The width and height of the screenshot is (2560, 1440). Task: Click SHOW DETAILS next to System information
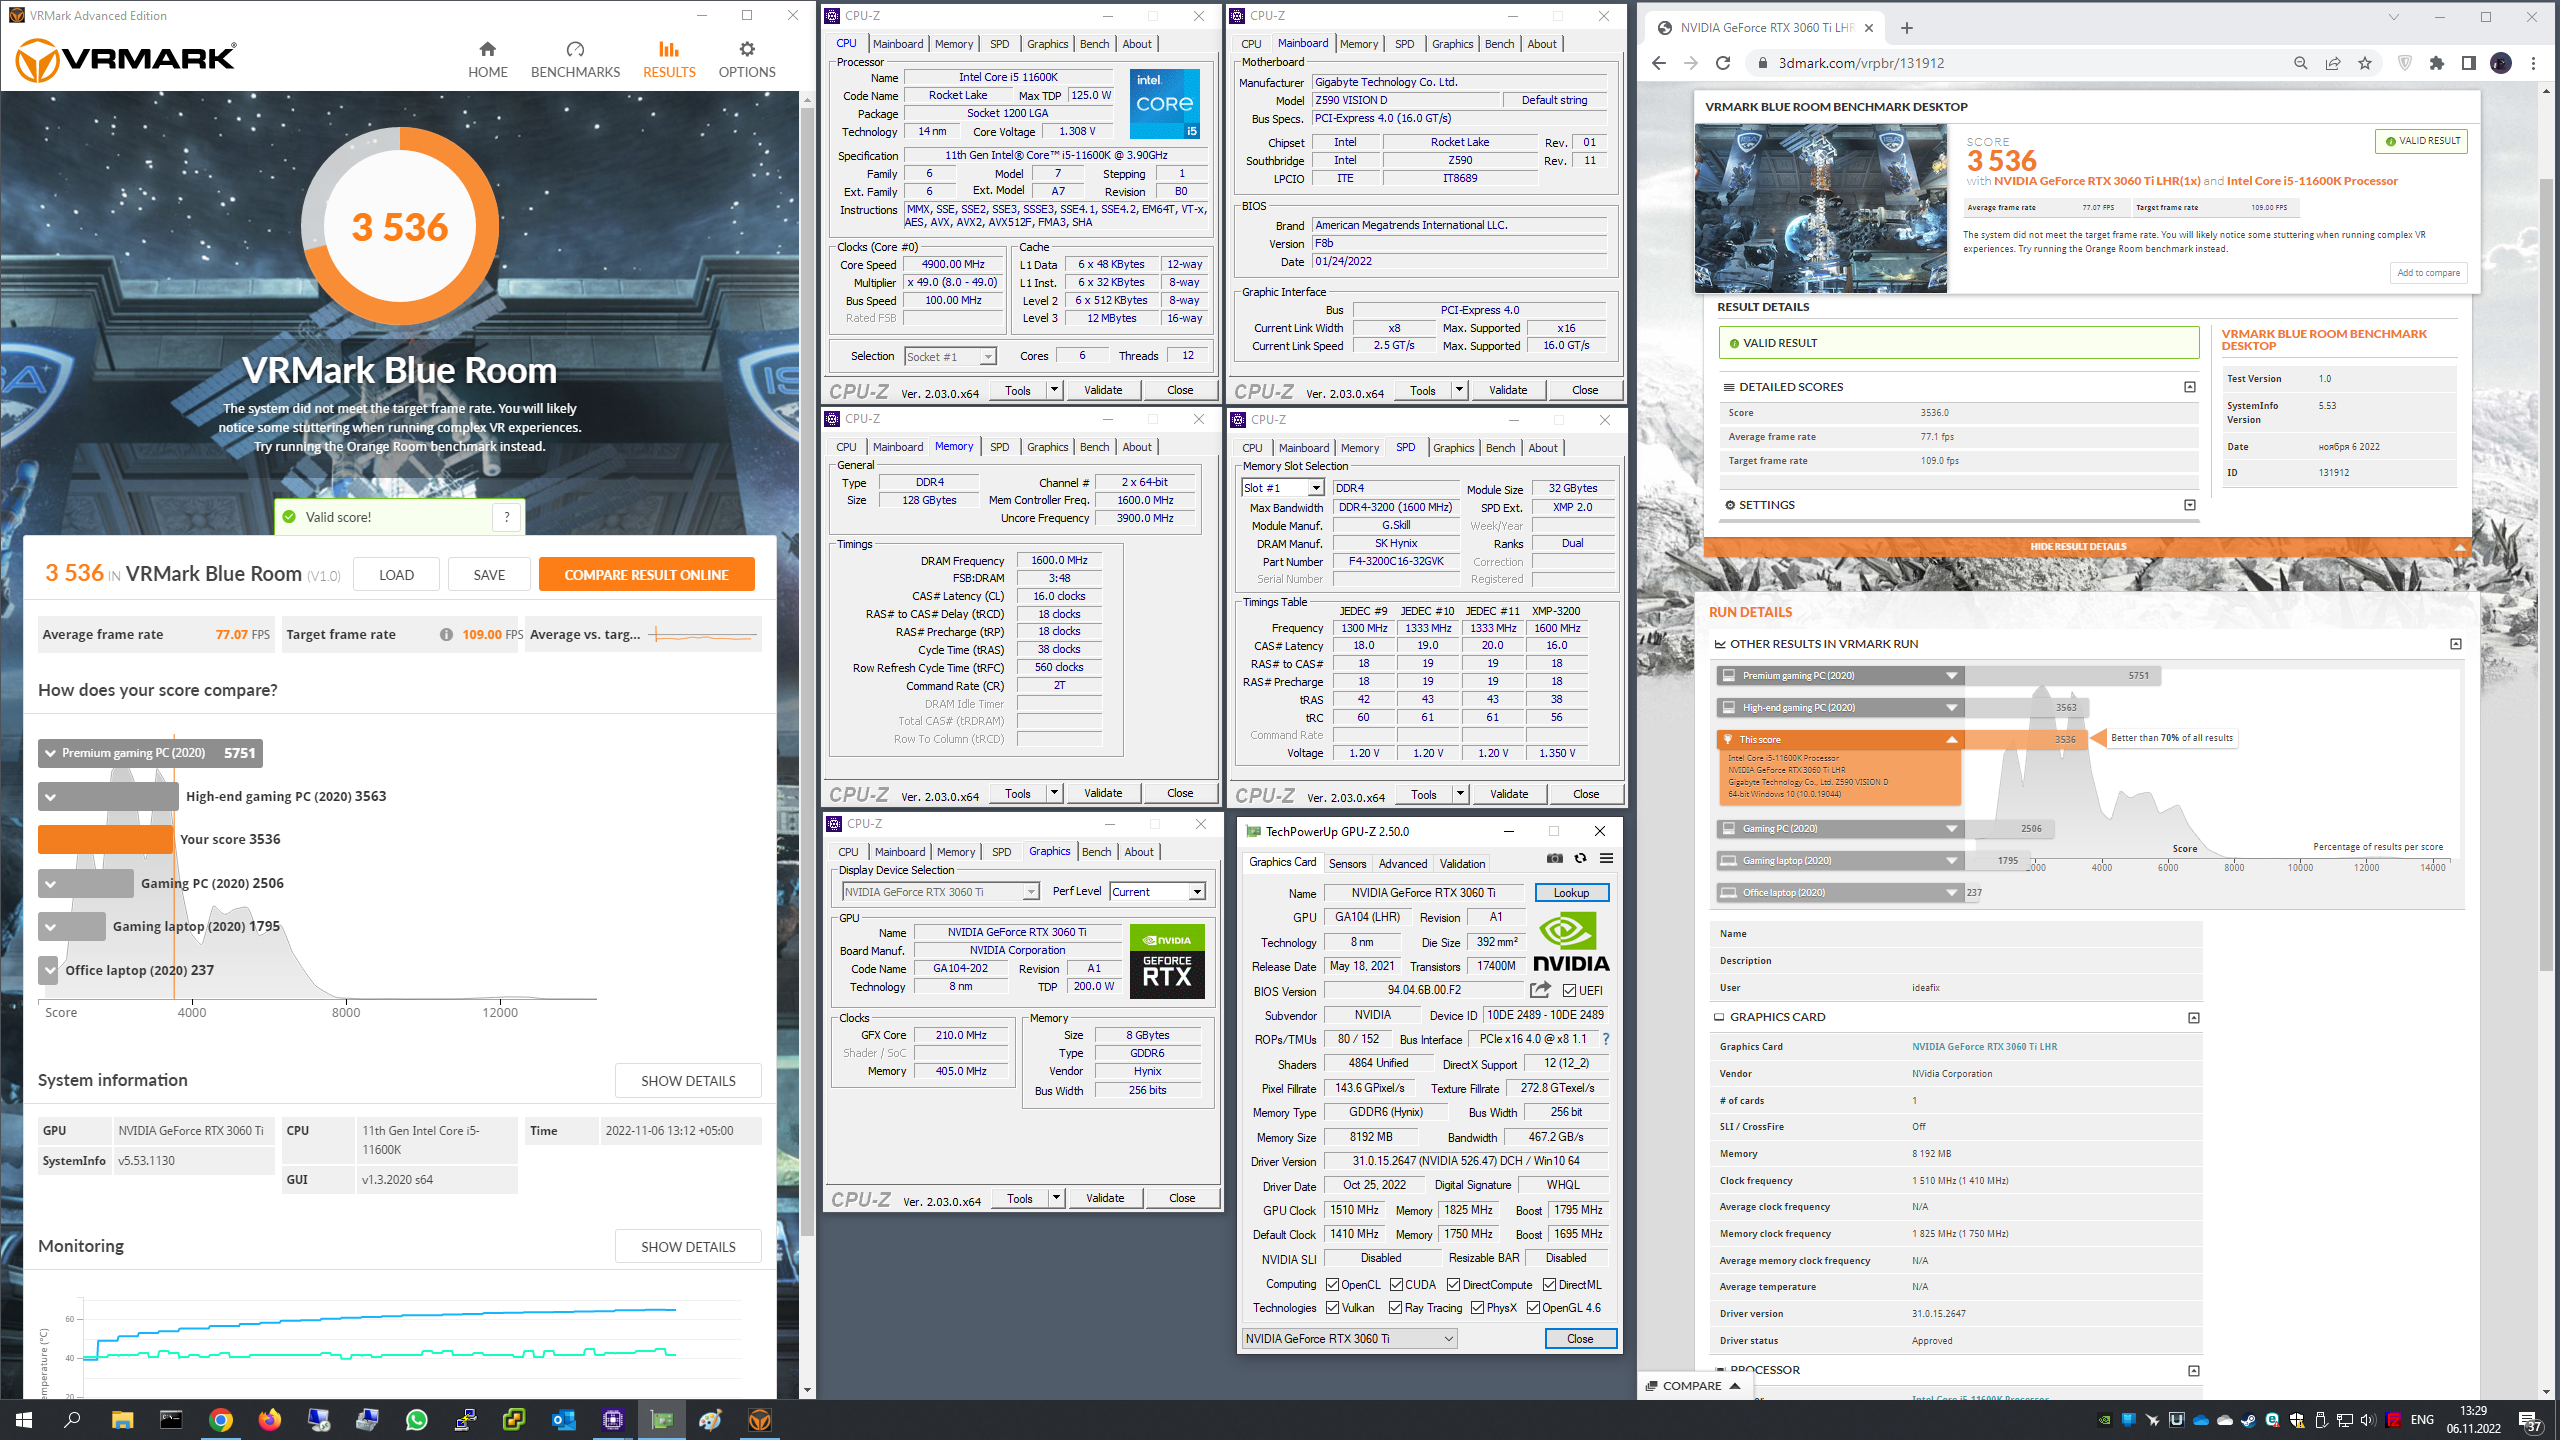click(x=688, y=1081)
